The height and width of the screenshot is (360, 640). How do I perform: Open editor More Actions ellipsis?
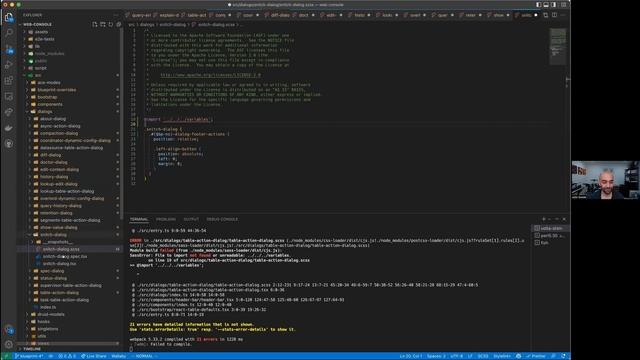(x=563, y=15)
